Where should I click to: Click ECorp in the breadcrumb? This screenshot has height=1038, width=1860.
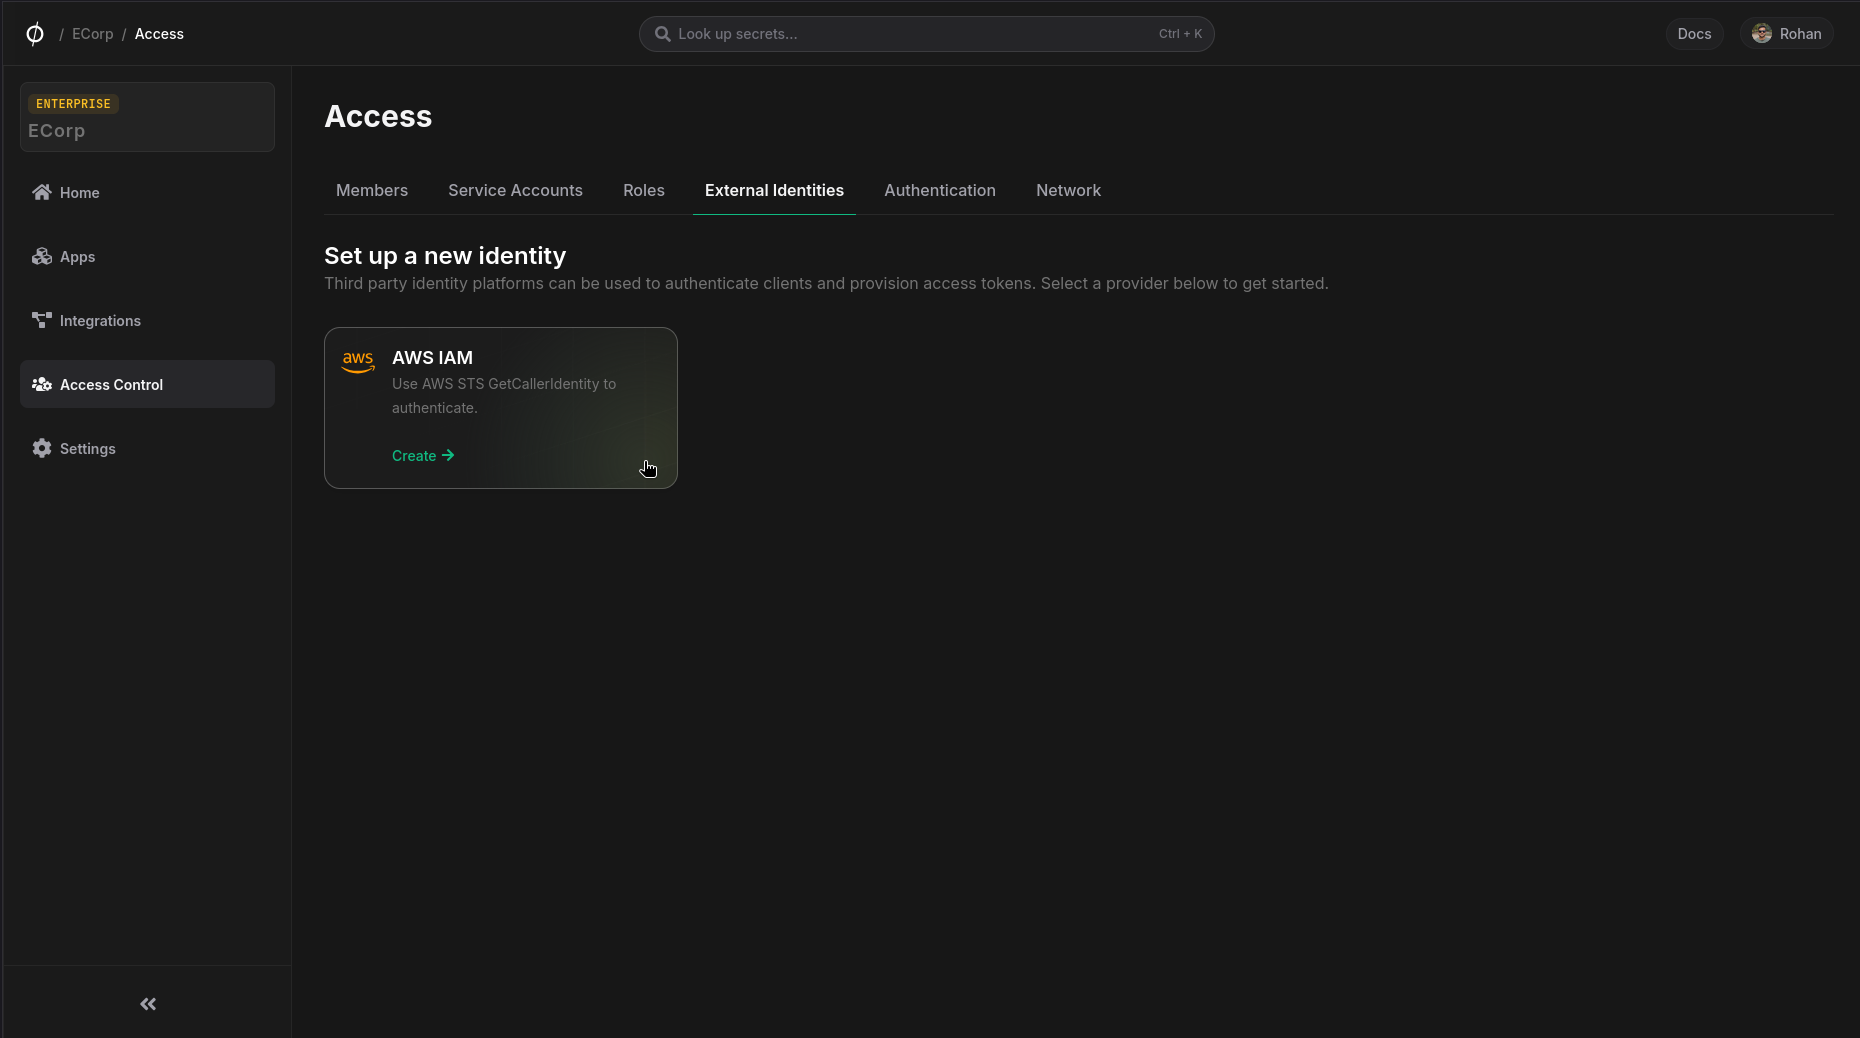(x=93, y=34)
